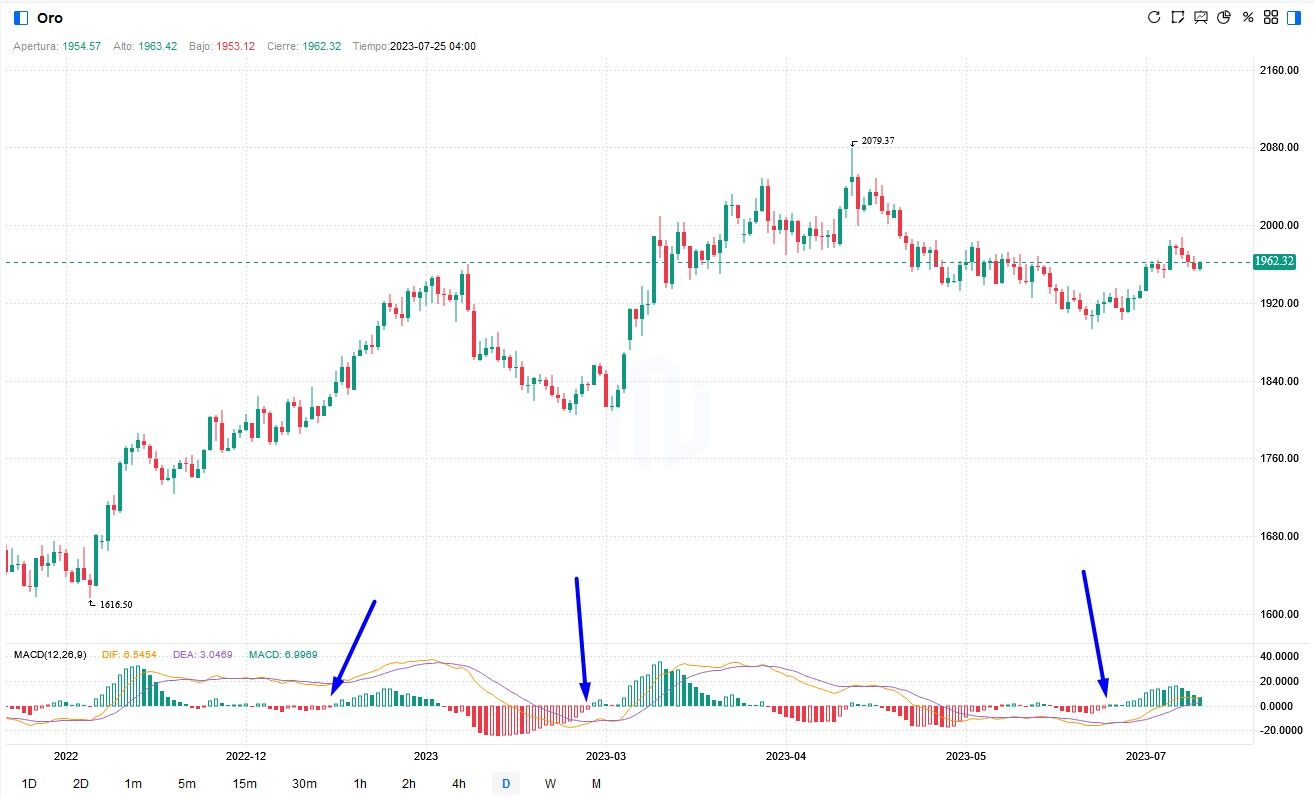Image resolution: width=1314 pixels, height=798 pixels.
Task: Select the active D daily timeframe
Action: point(506,784)
